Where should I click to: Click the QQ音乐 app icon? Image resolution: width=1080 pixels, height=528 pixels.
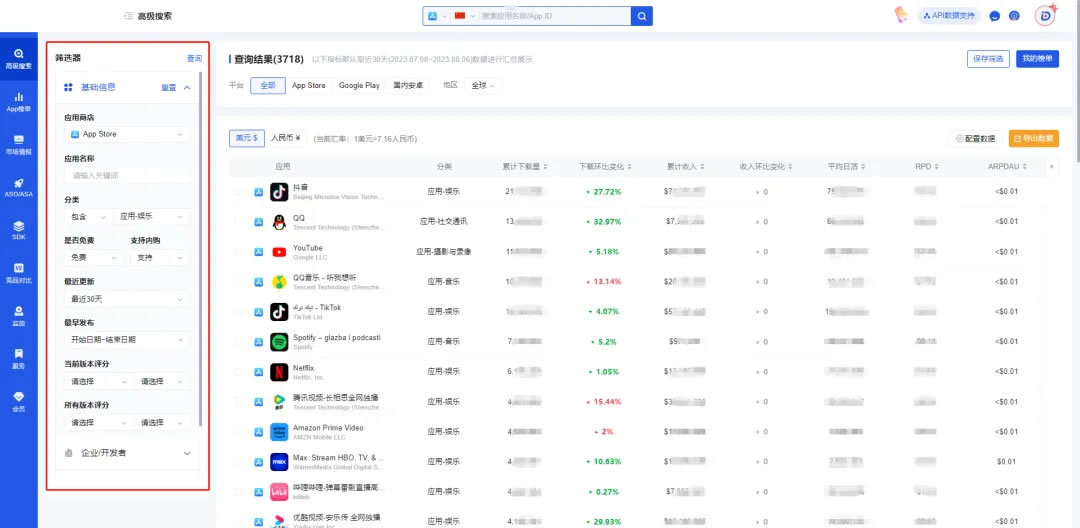click(279, 282)
